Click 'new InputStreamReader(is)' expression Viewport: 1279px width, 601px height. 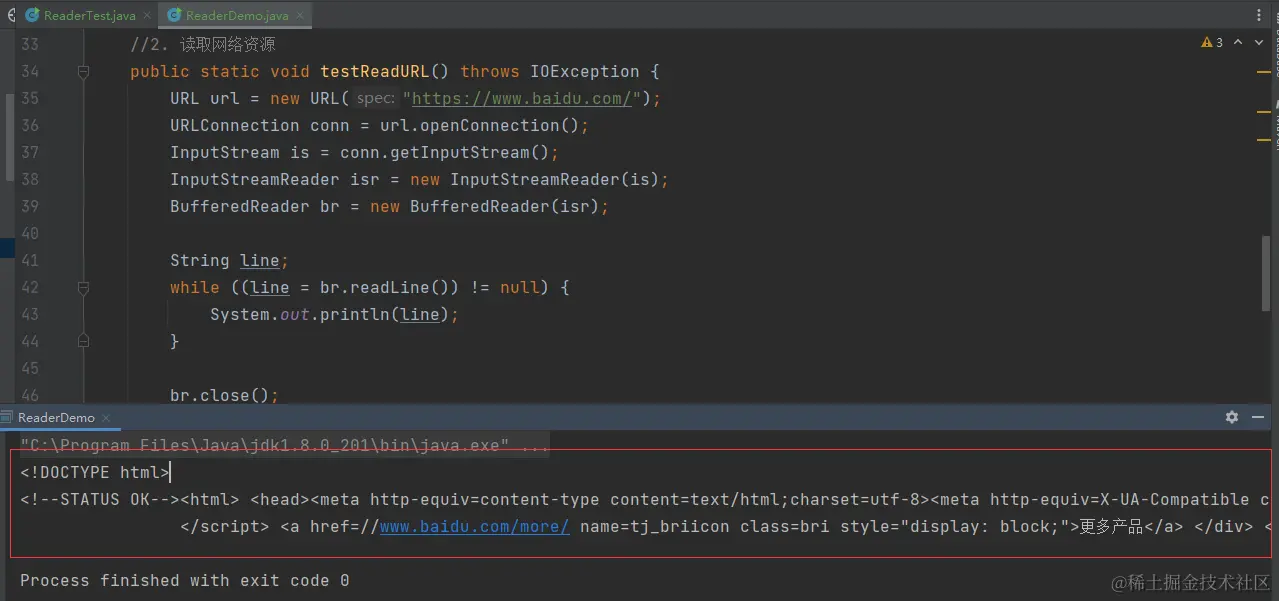point(535,180)
